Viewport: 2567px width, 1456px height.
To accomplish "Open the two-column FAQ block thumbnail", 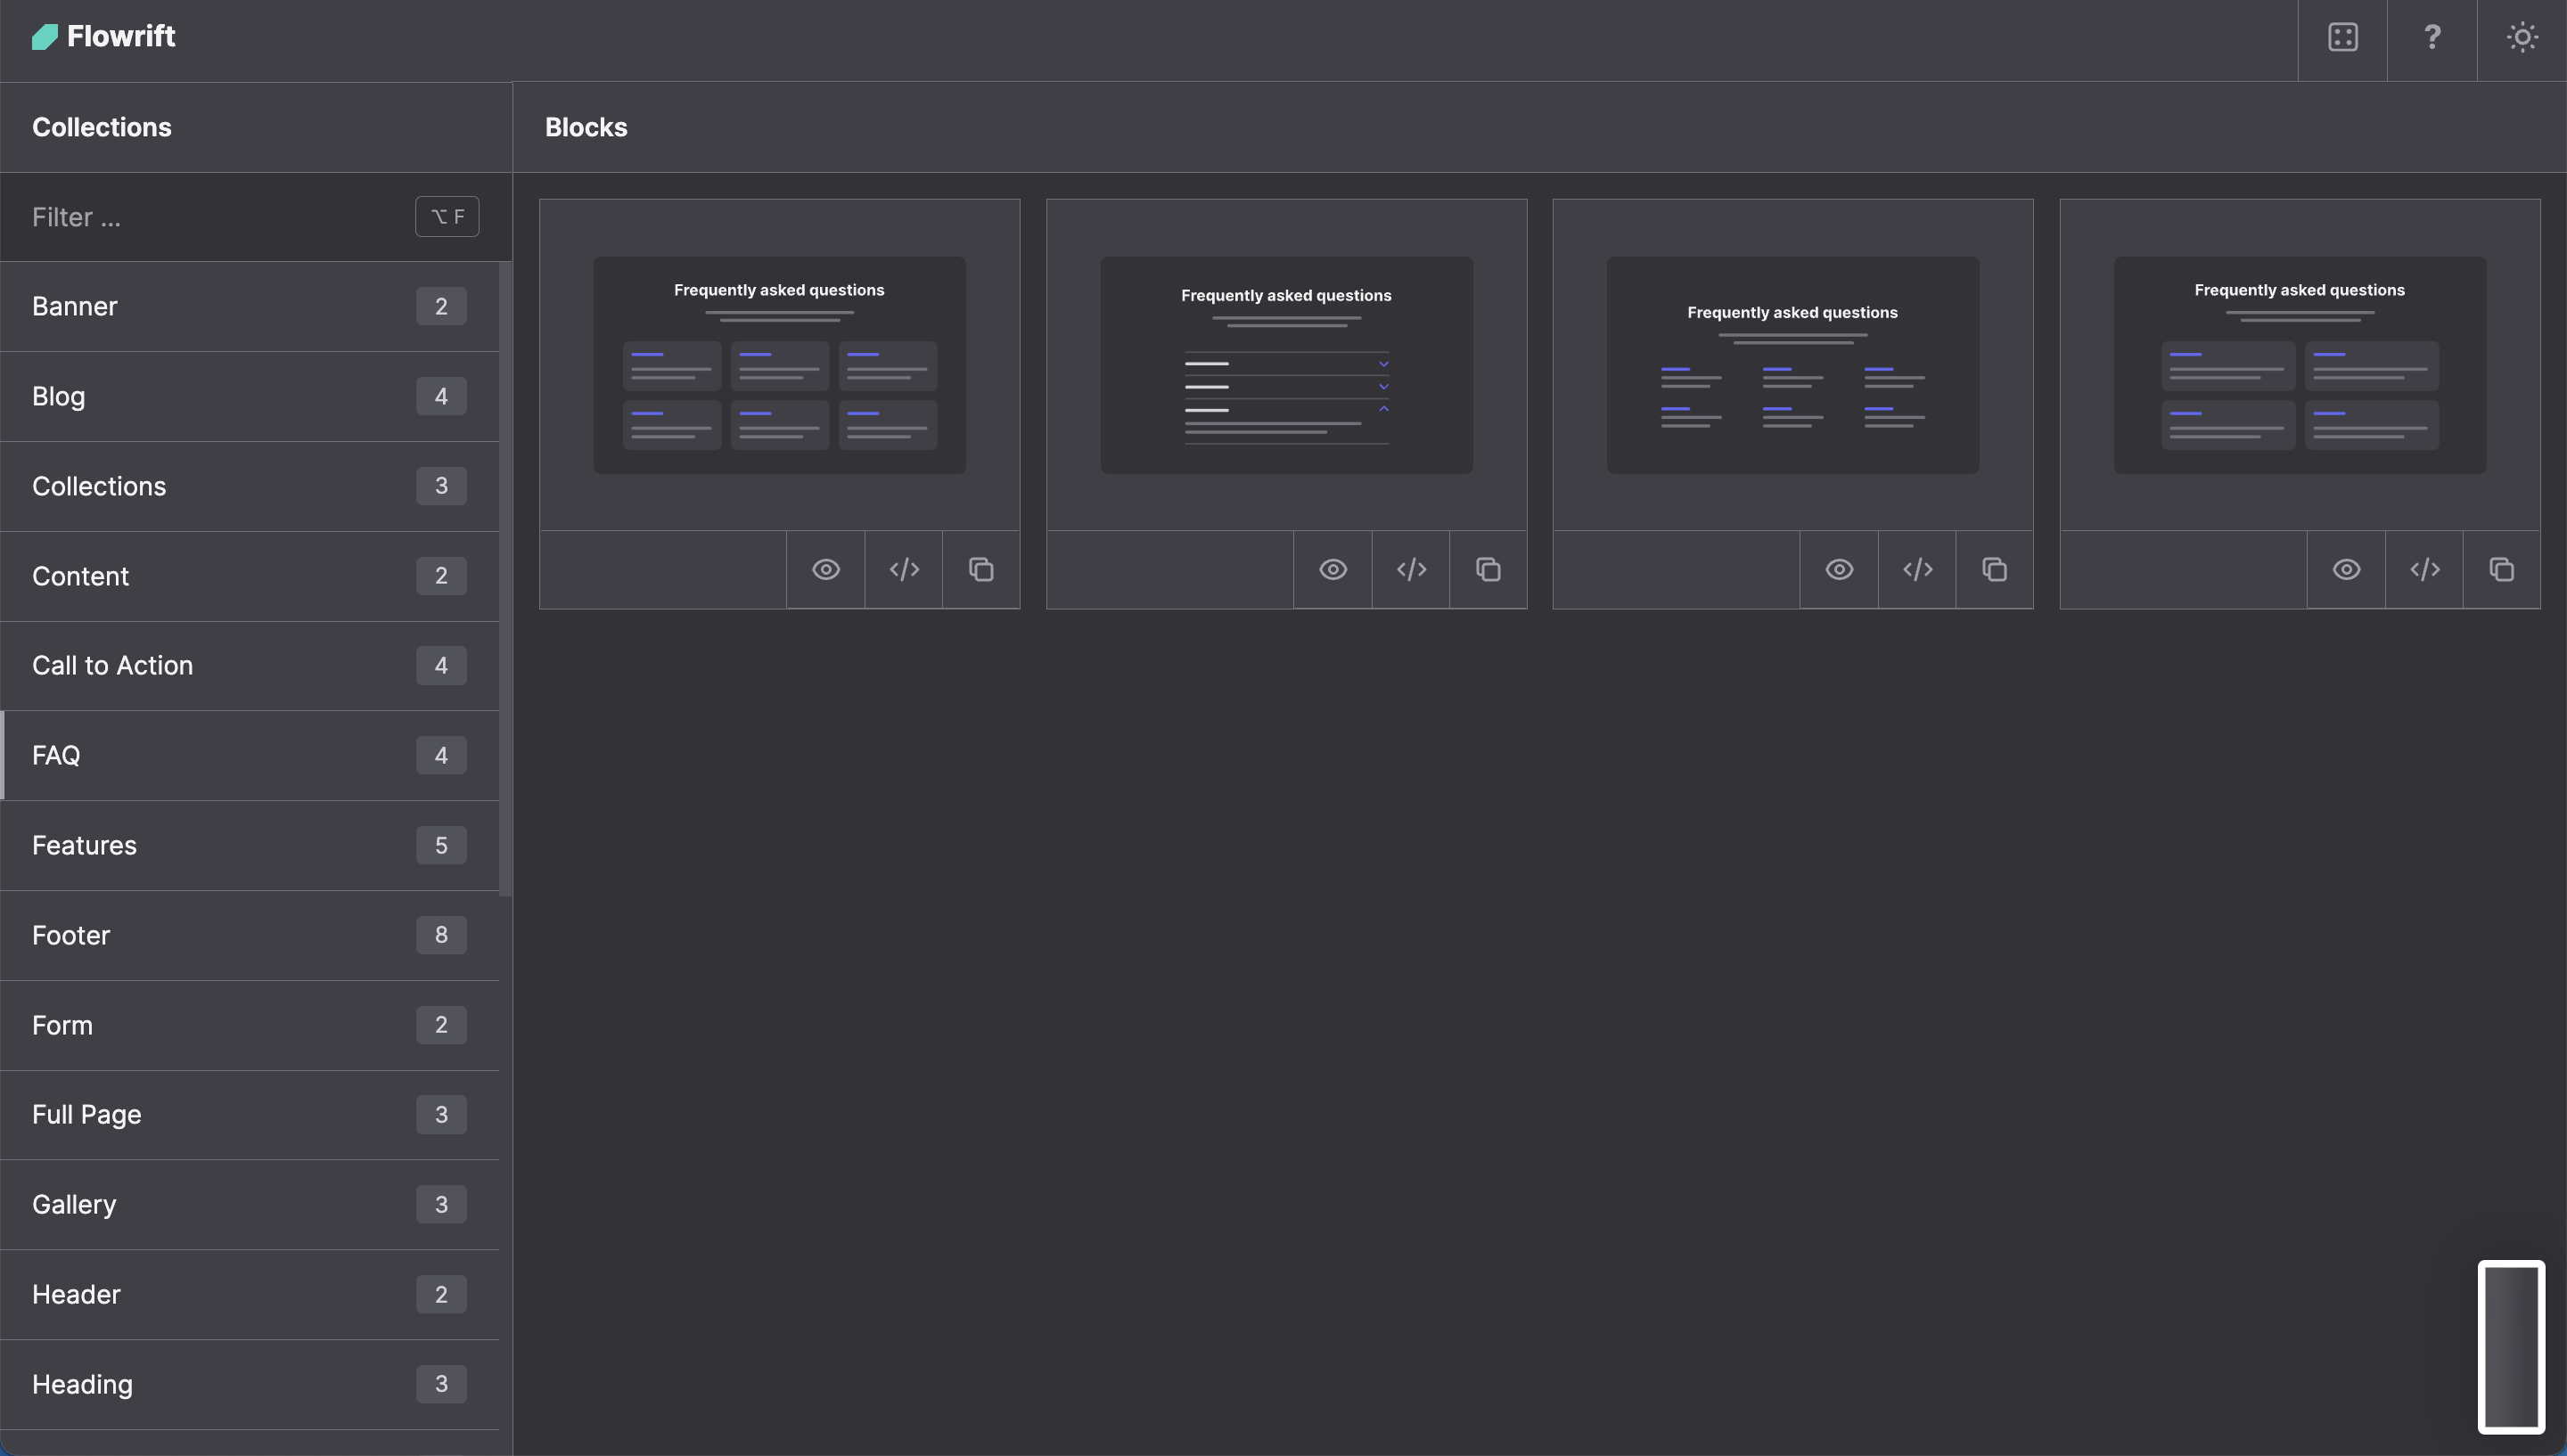I will [2299, 365].
